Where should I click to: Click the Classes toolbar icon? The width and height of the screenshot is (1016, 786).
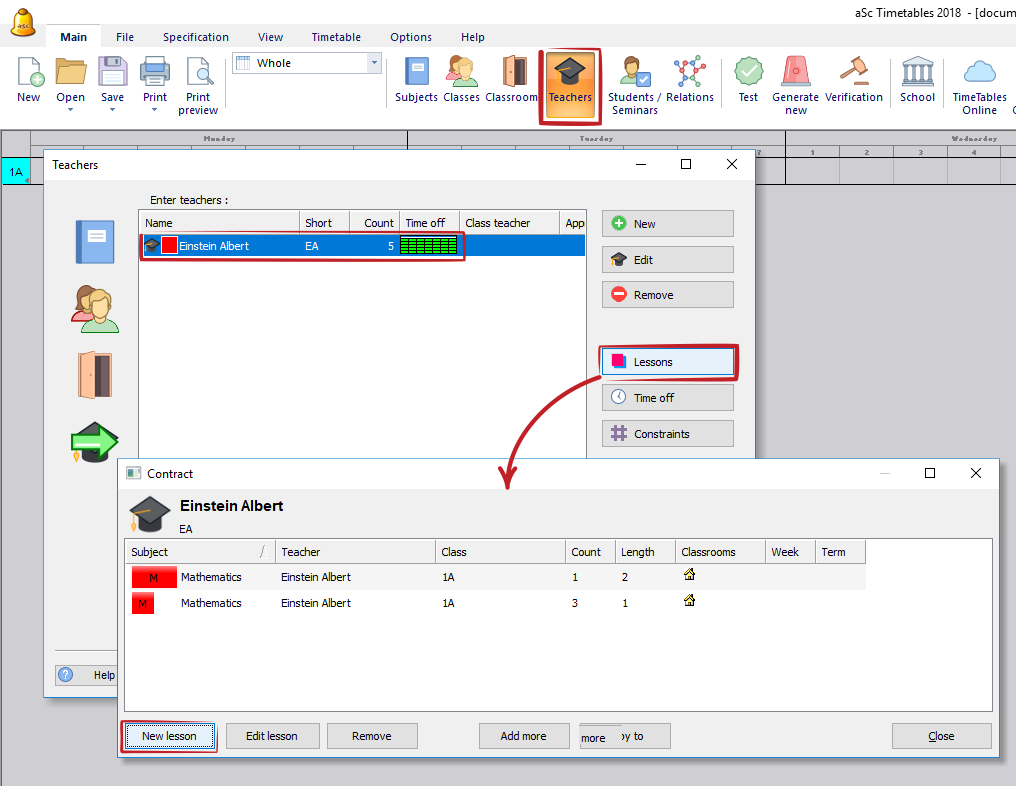(461, 79)
